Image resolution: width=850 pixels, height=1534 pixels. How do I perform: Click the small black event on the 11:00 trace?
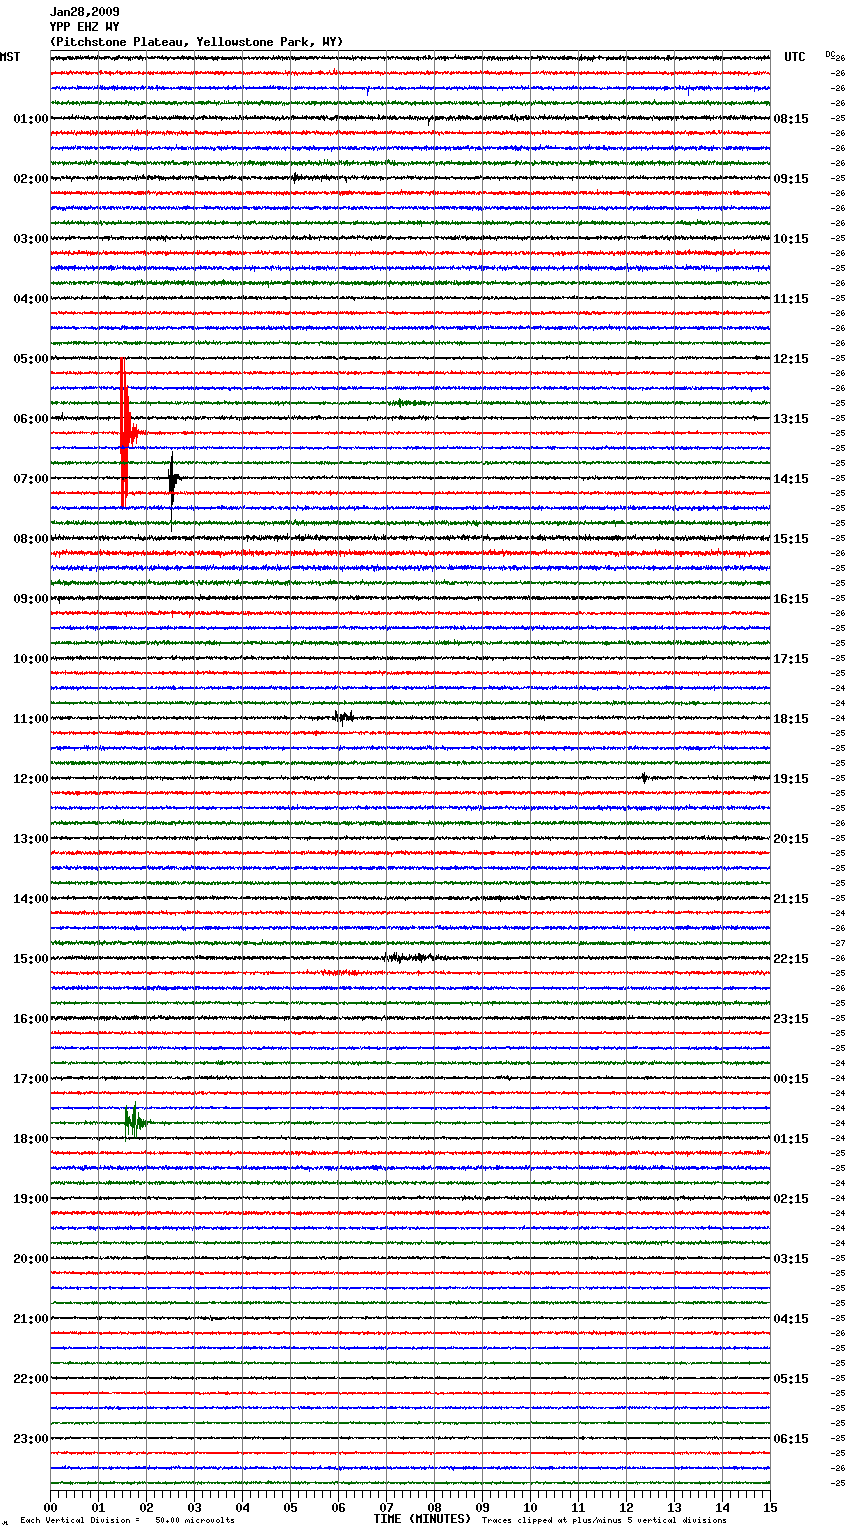tap(343, 716)
